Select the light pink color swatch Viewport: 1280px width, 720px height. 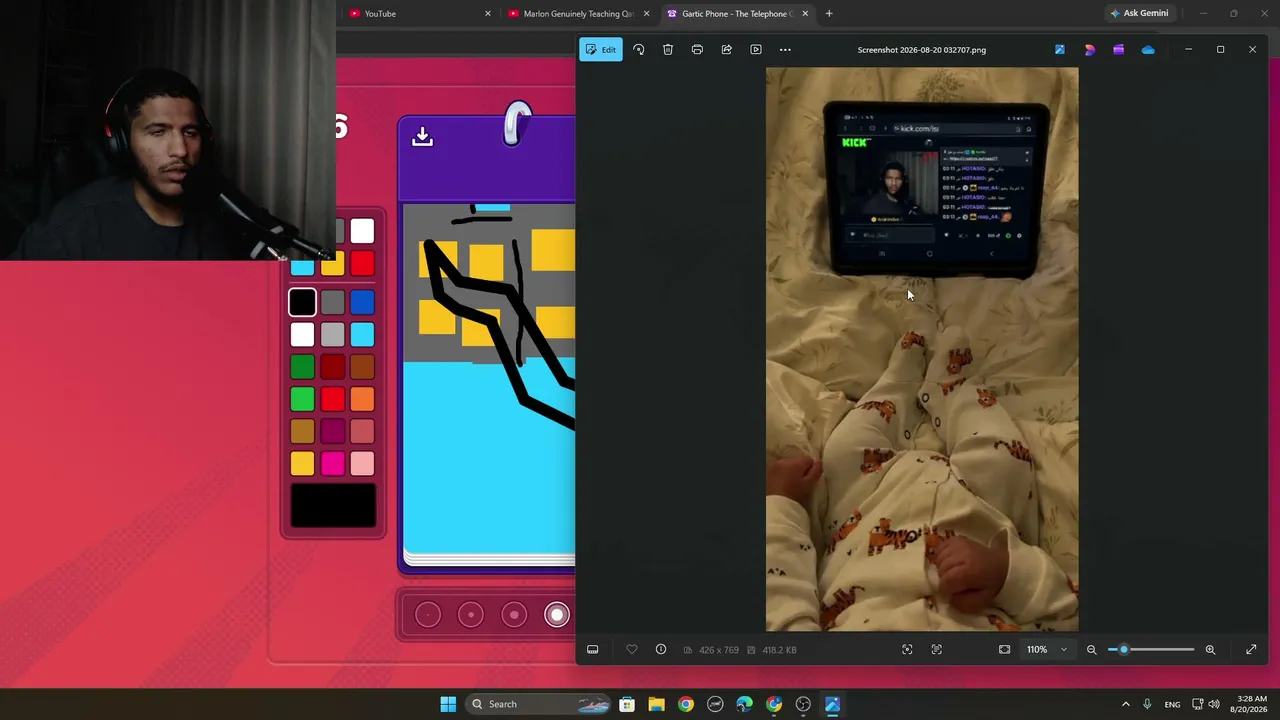(363, 463)
